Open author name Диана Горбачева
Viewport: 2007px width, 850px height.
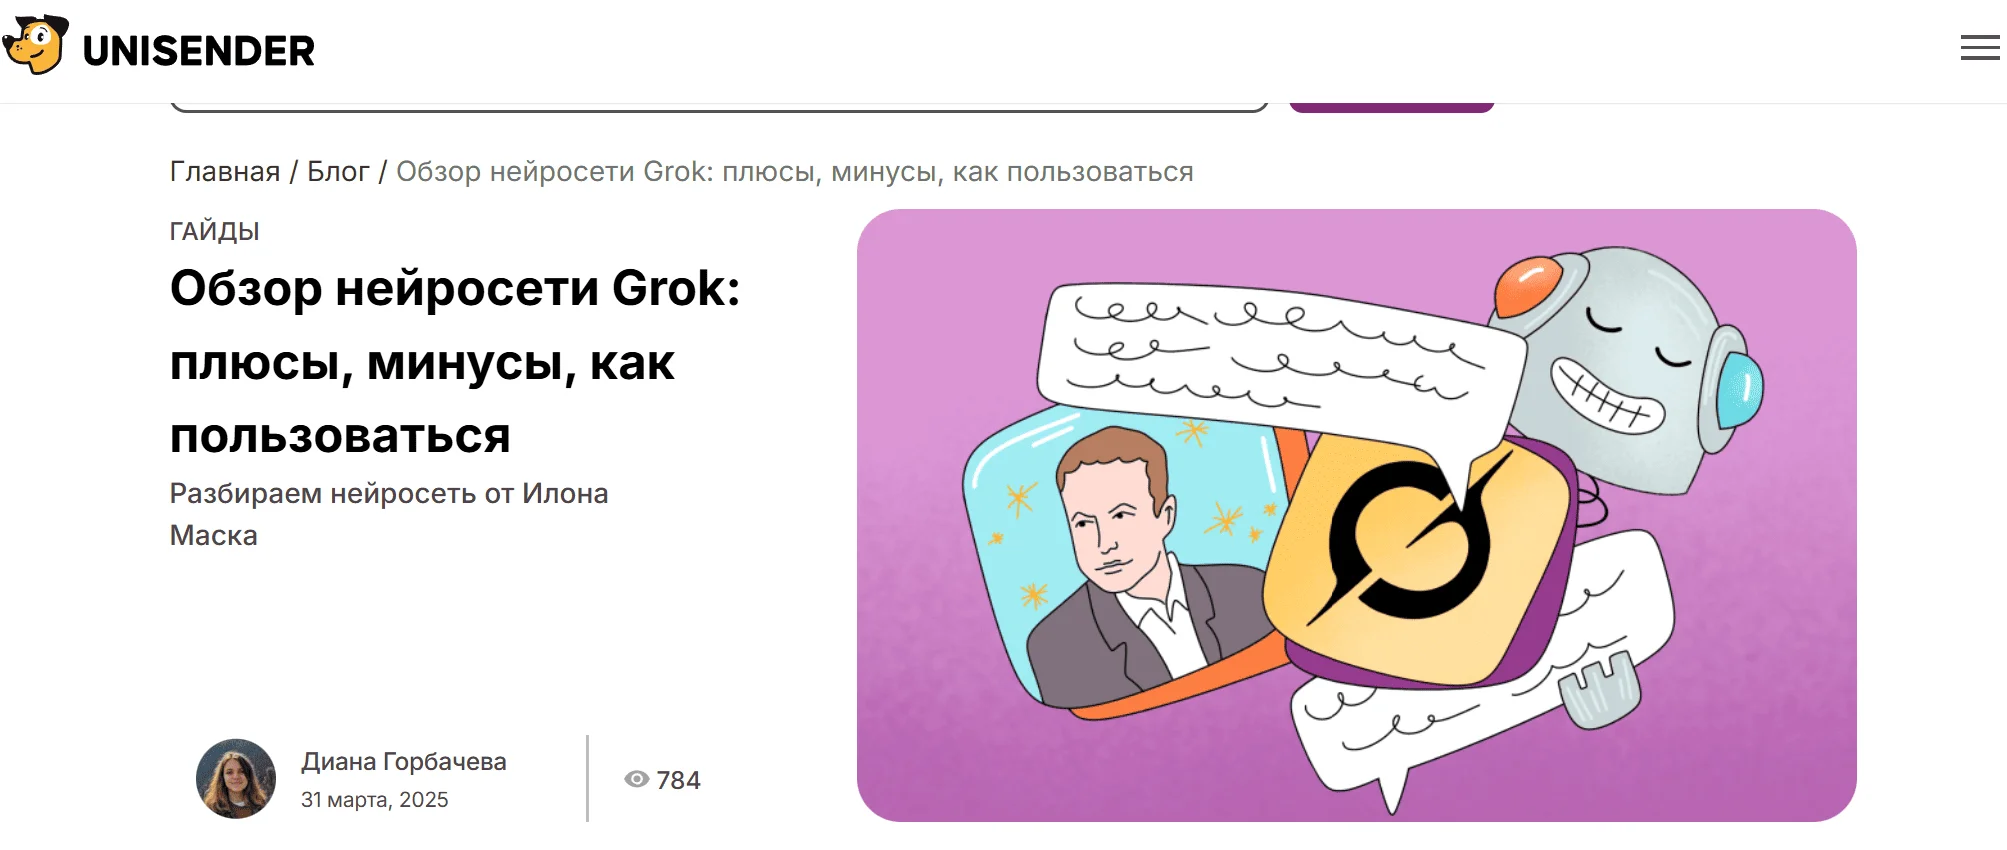(x=404, y=762)
